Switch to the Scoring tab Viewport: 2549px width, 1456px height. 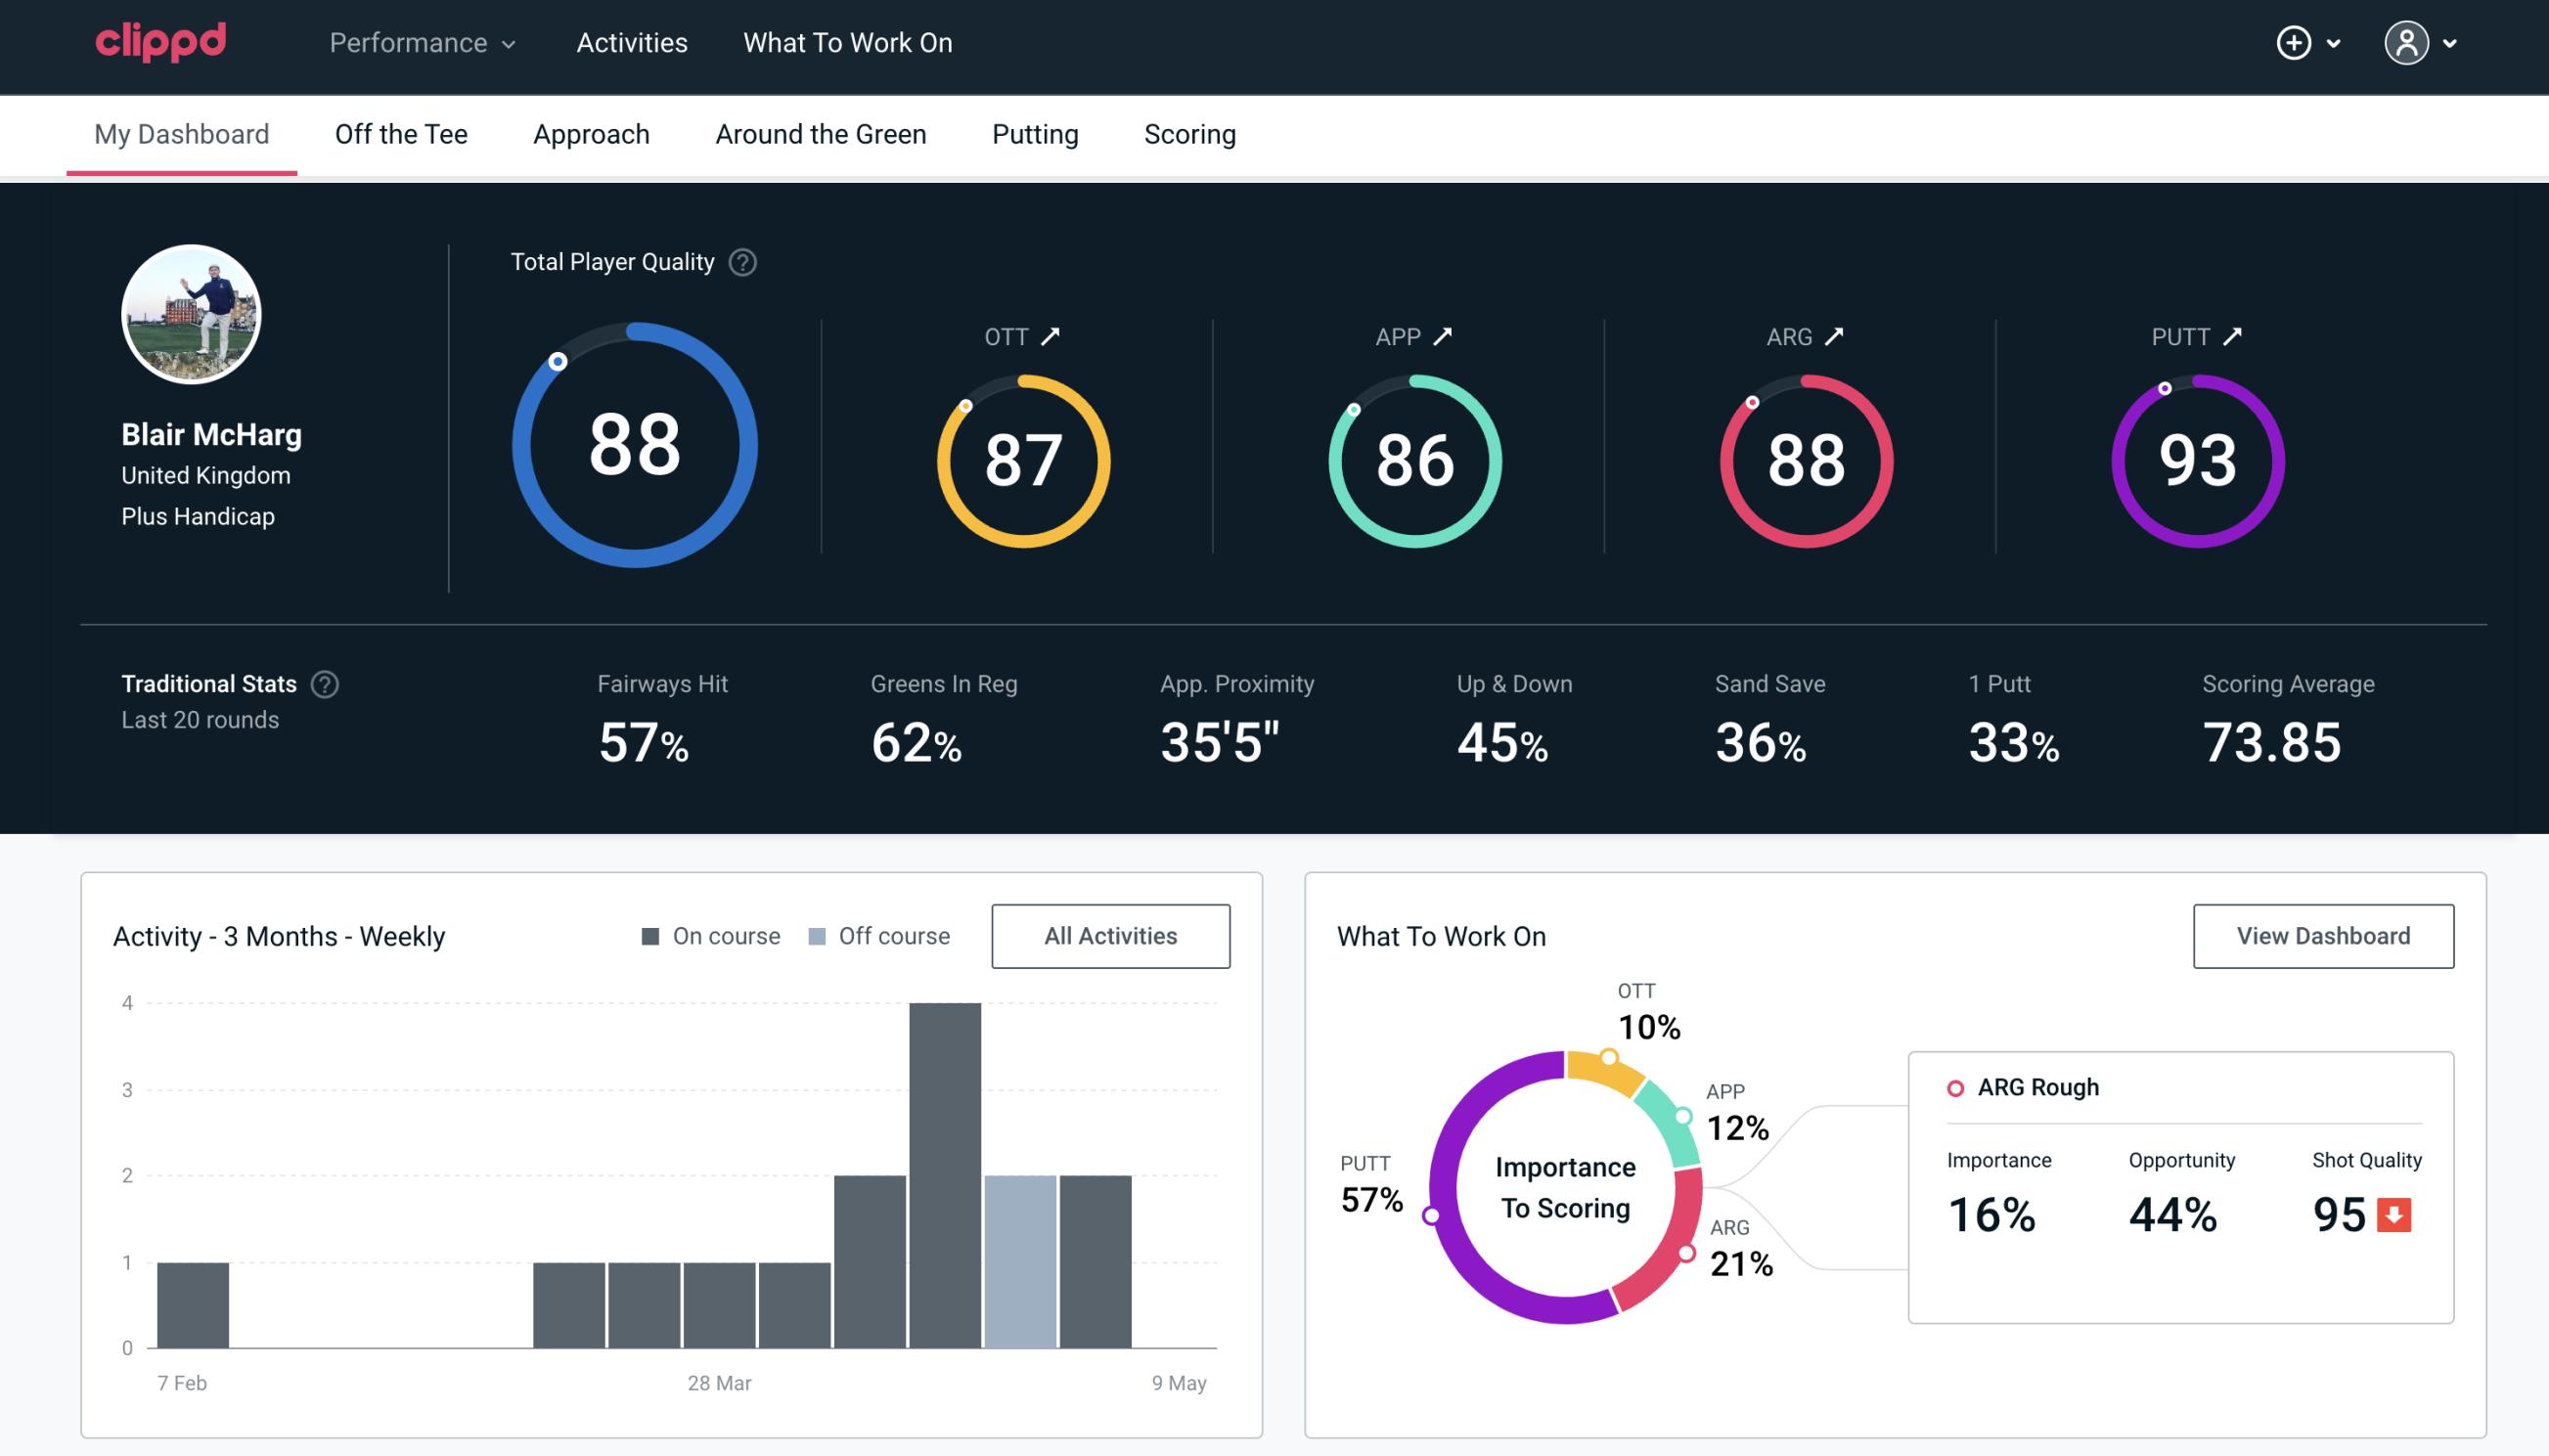point(1190,133)
